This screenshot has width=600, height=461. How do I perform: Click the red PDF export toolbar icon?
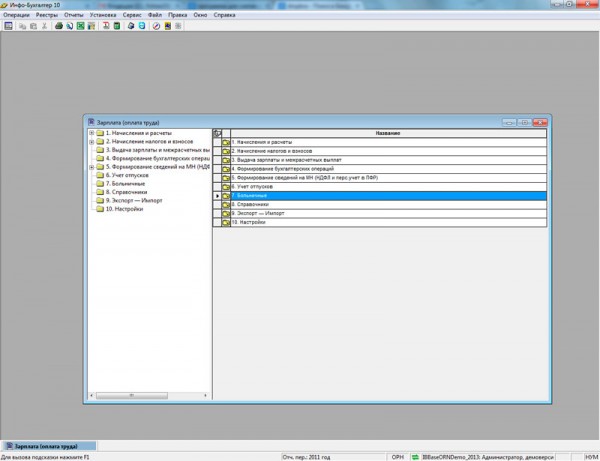pos(106,25)
